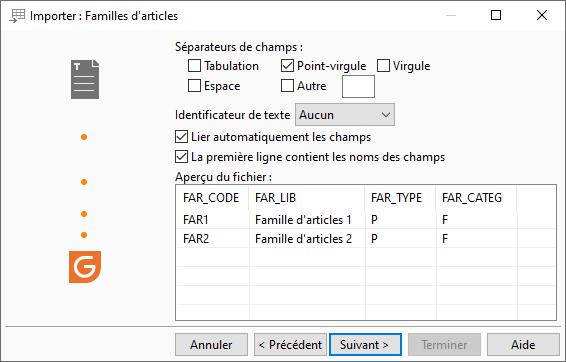Click the Suivant button to continue

365,345
